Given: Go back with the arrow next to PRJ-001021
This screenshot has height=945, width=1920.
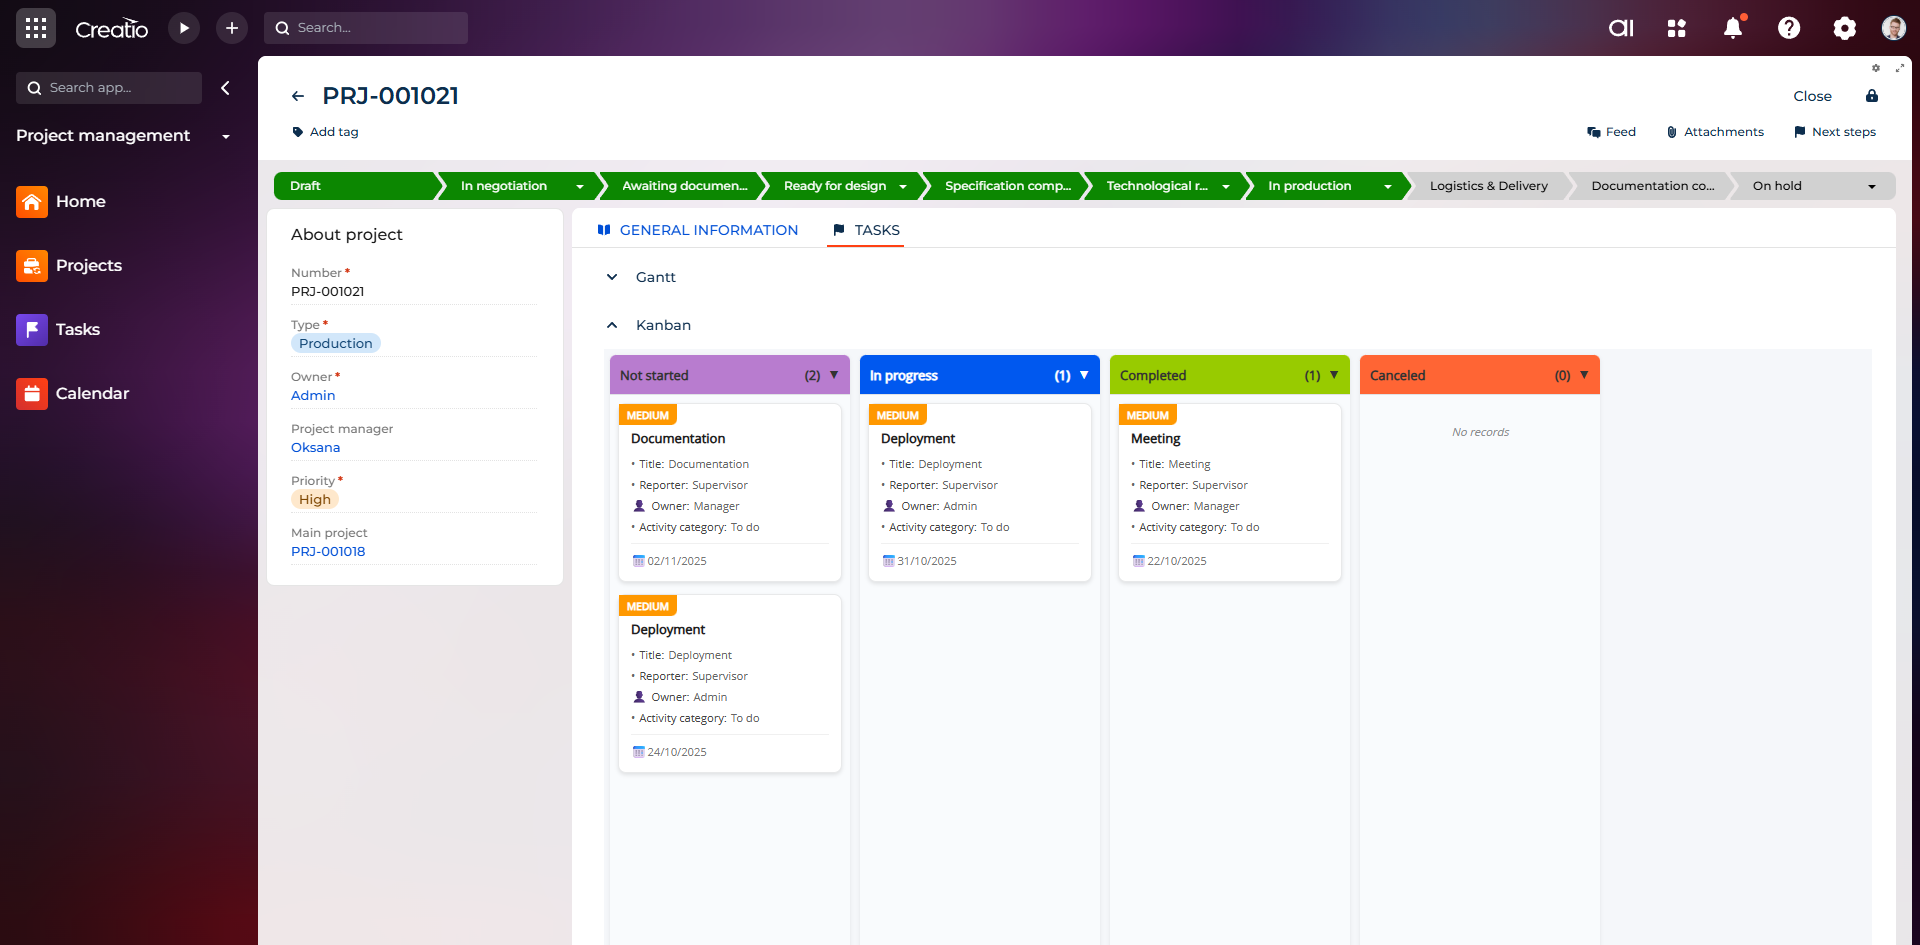Looking at the screenshot, I should click(298, 96).
